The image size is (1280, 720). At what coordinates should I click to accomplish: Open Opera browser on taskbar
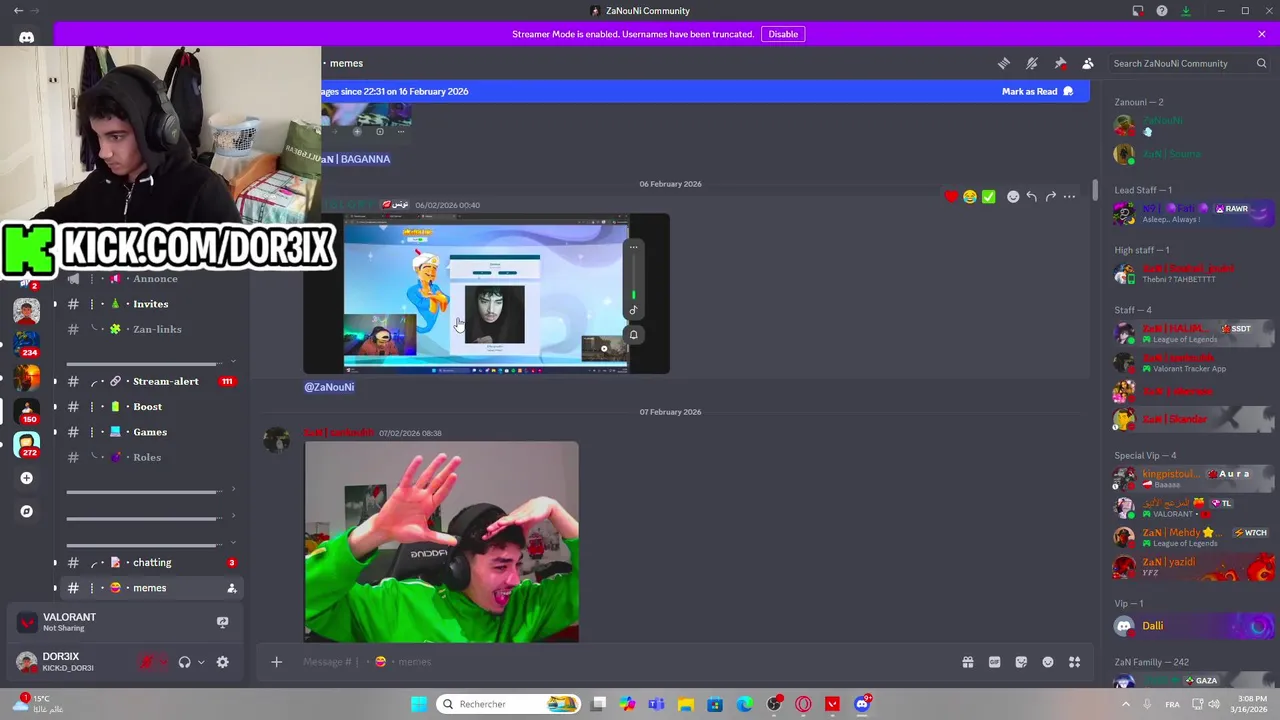[803, 704]
